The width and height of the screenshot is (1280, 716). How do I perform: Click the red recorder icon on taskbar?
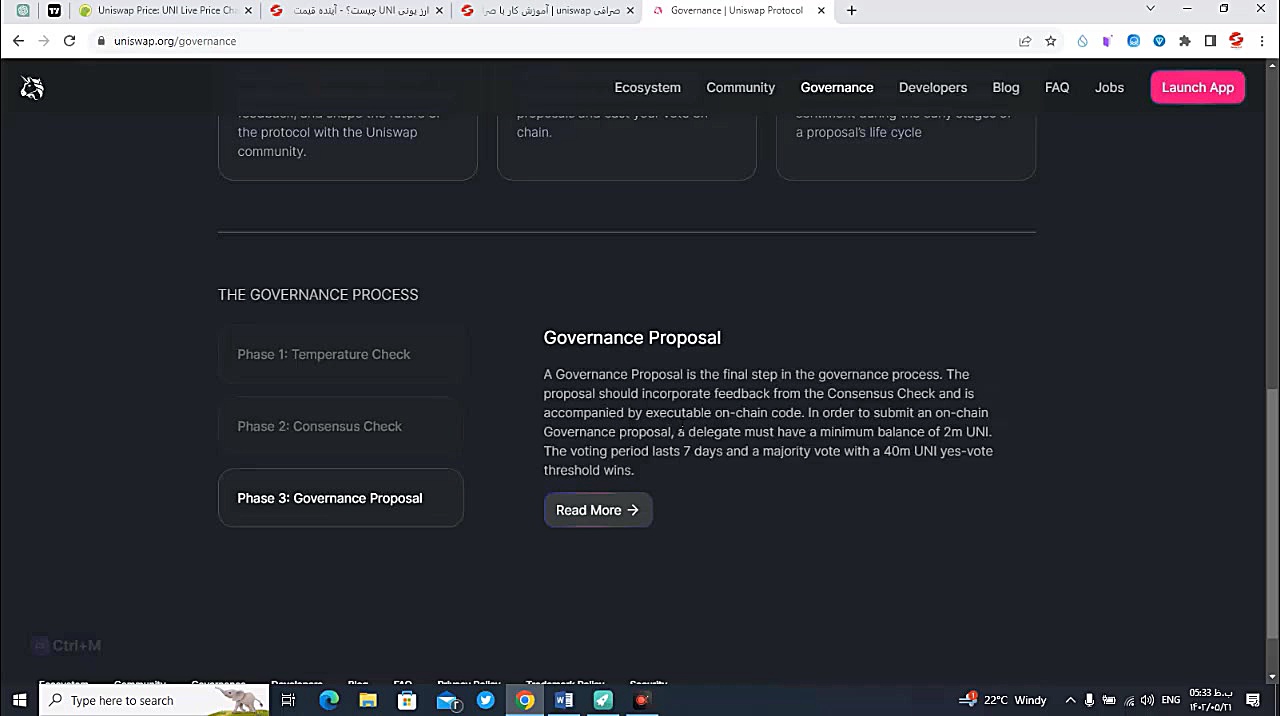[642, 700]
